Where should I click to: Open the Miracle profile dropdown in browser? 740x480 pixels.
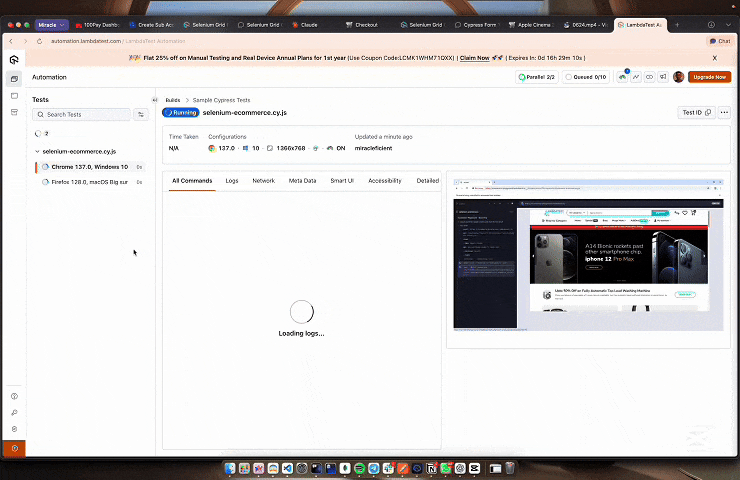point(52,24)
